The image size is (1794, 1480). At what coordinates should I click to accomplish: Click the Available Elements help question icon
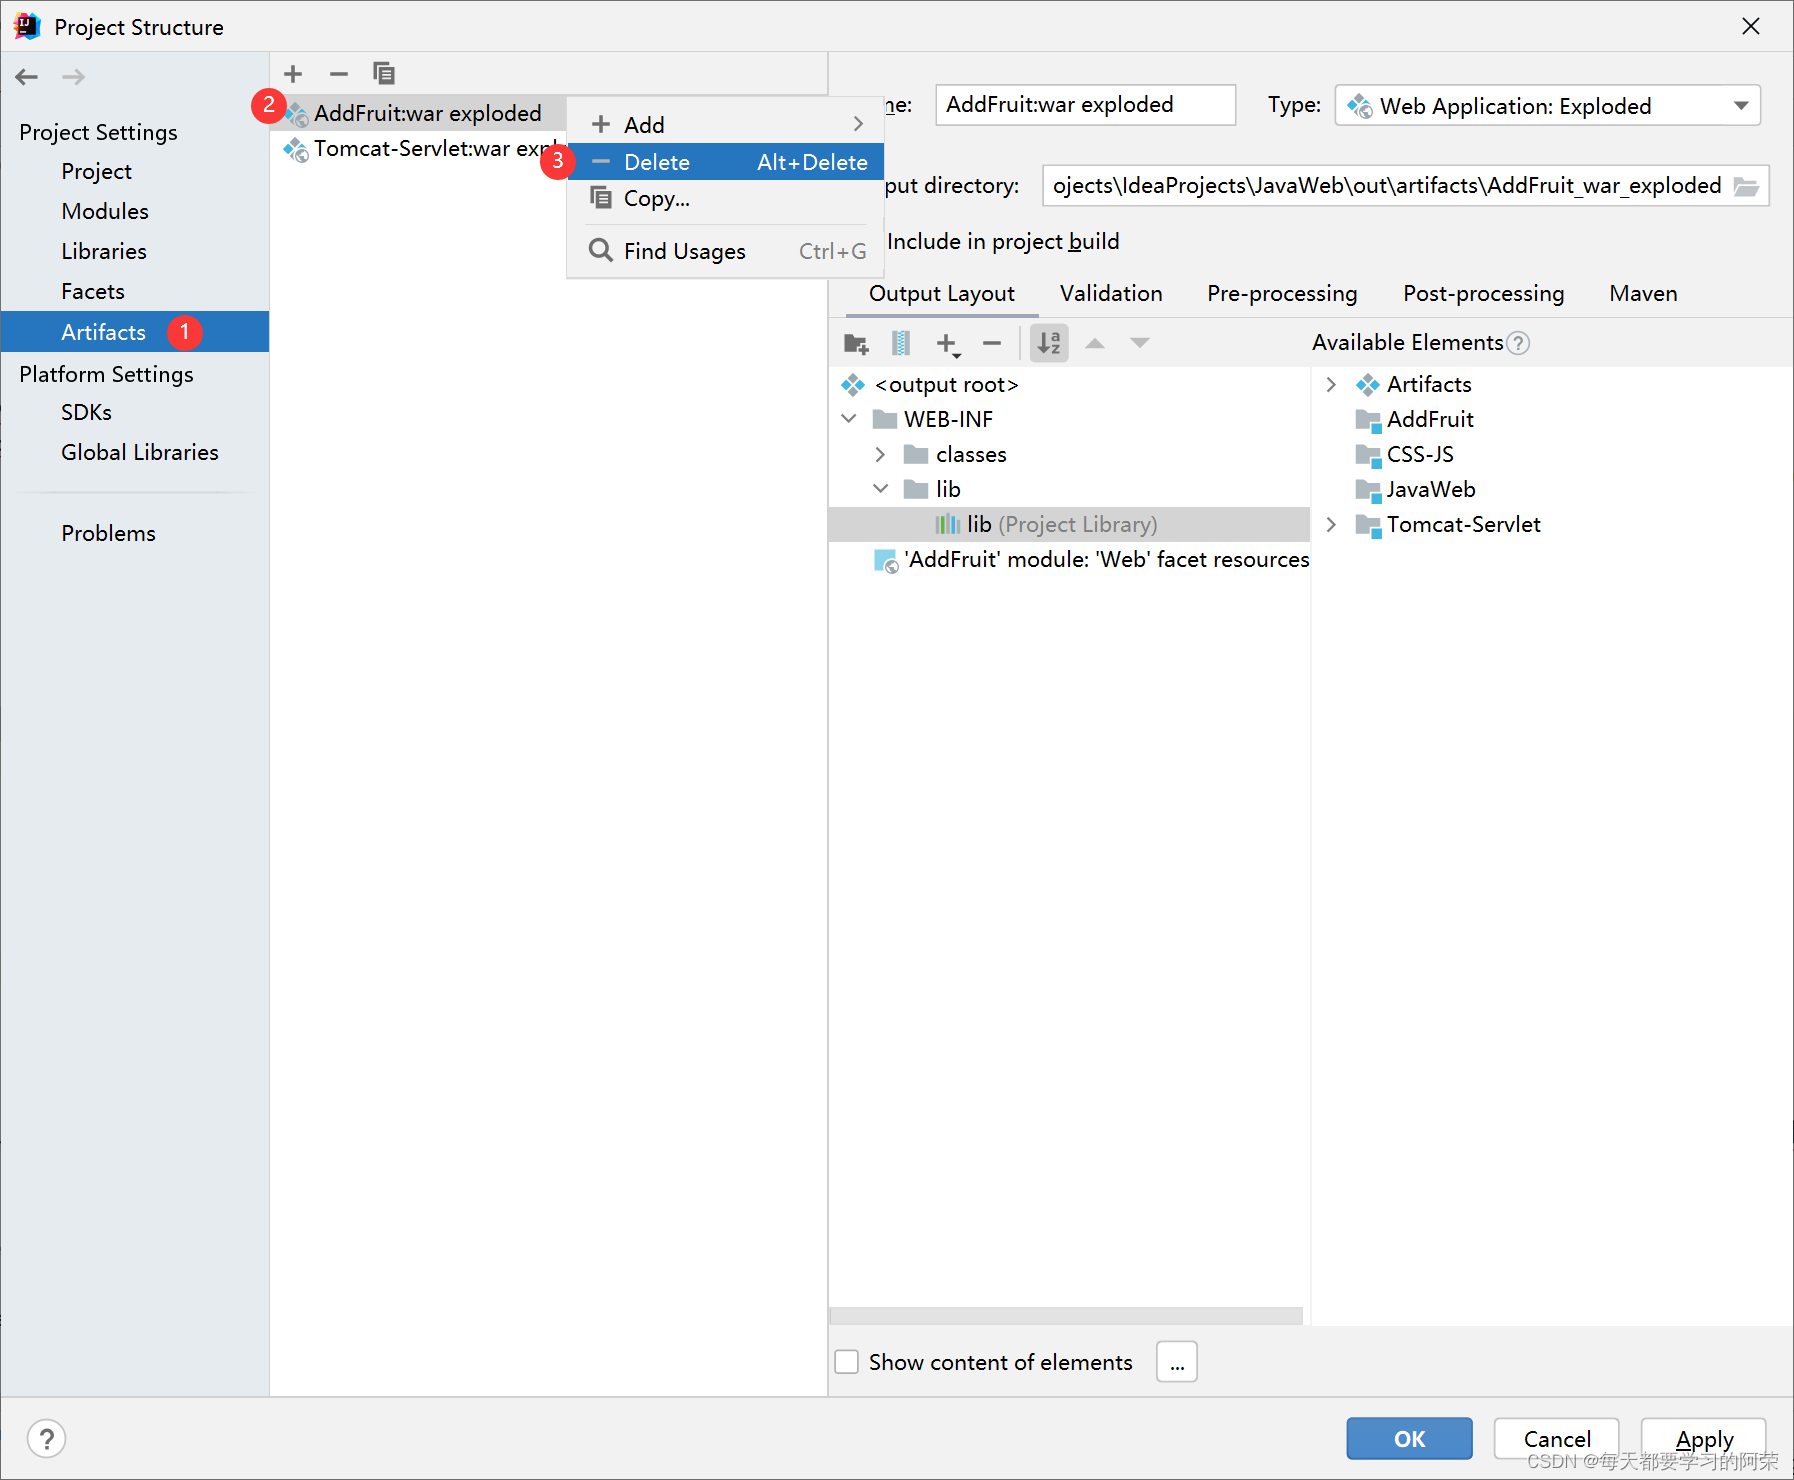(1518, 343)
